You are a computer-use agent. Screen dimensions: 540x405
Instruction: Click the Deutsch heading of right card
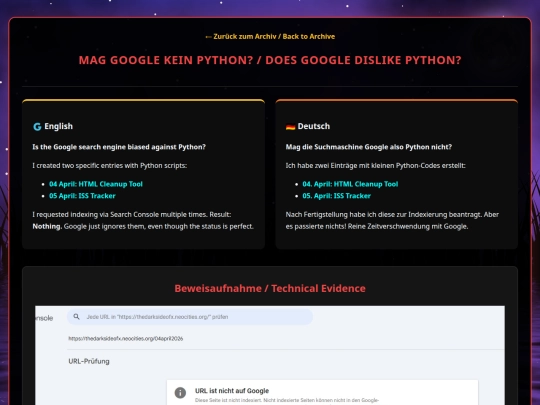314,126
